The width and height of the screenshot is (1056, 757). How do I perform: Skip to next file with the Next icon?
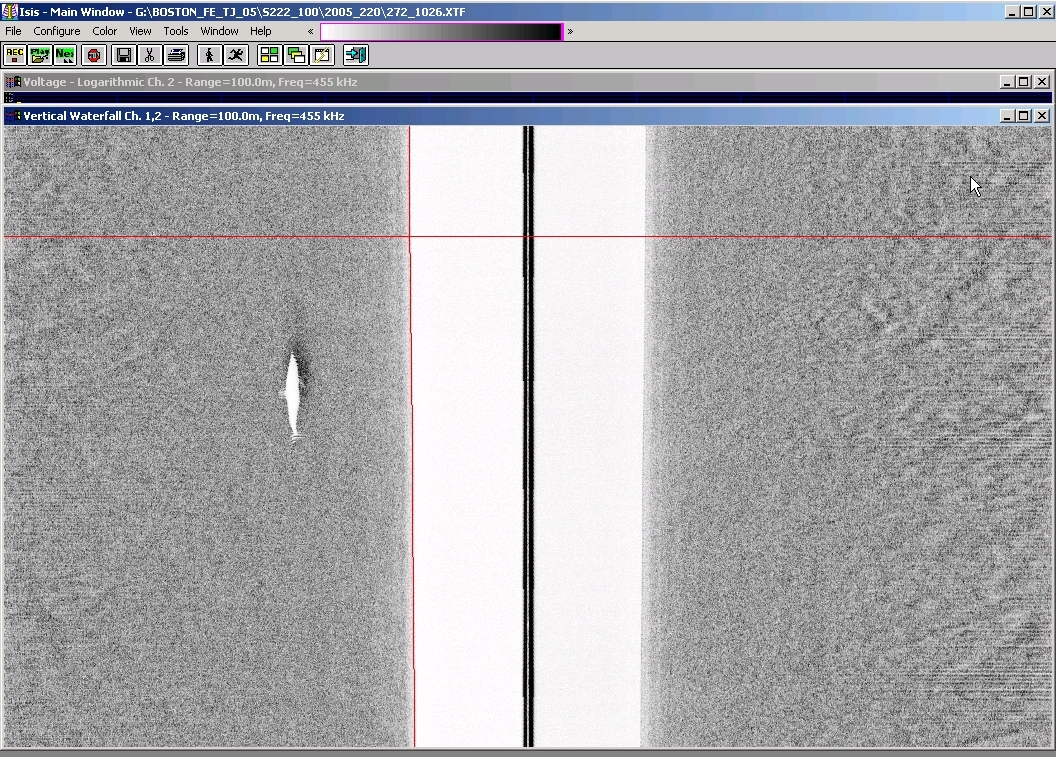(x=64, y=55)
